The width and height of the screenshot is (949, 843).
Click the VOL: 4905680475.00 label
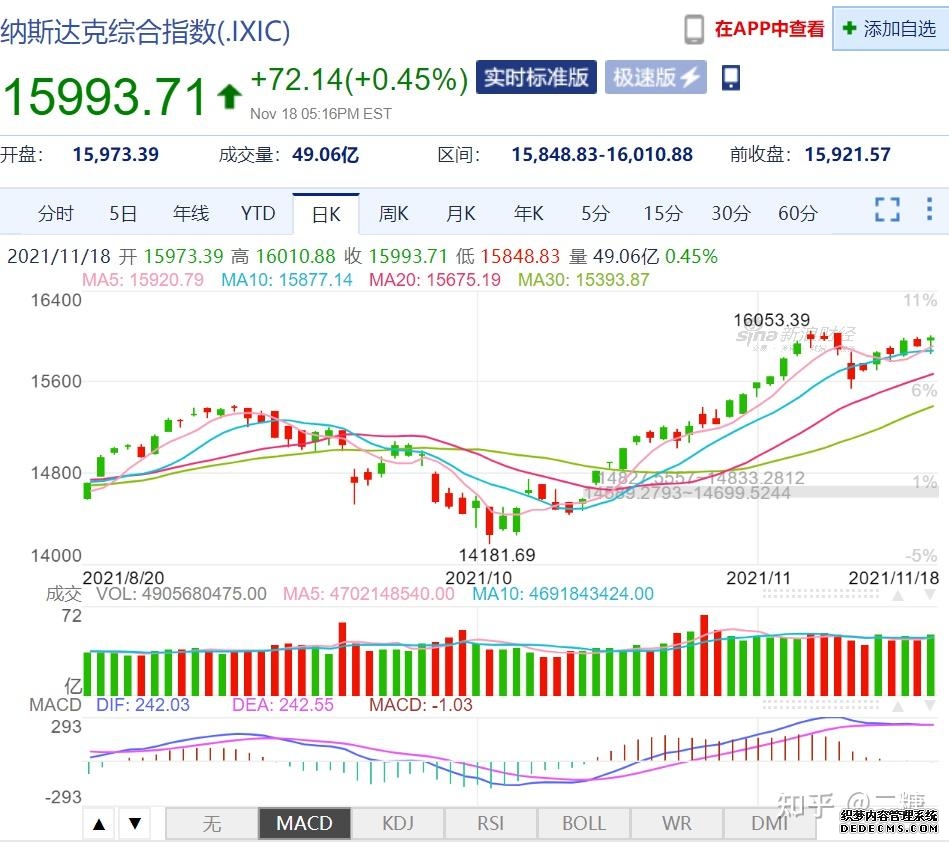tap(182, 594)
